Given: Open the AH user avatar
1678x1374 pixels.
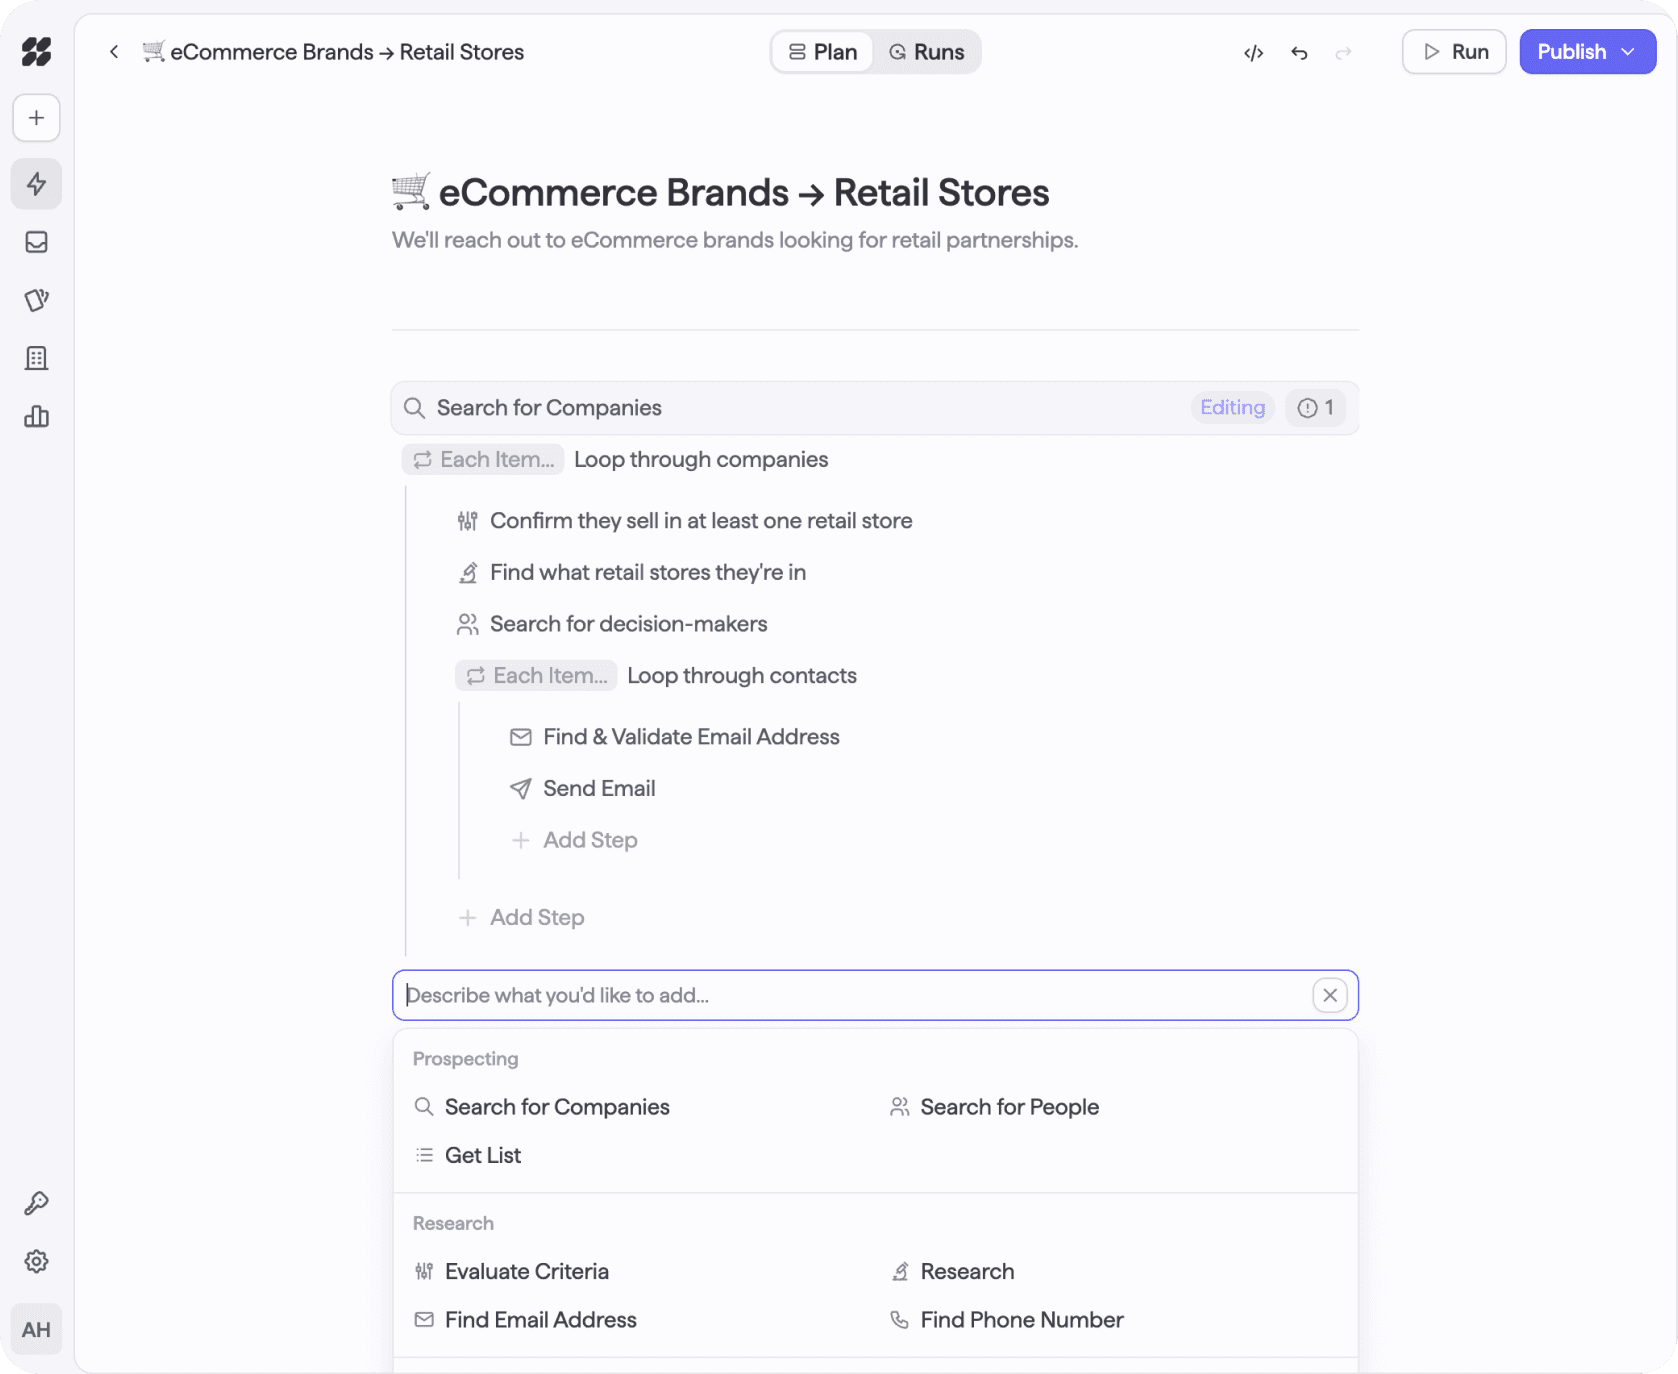Looking at the screenshot, I should [x=37, y=1329].
